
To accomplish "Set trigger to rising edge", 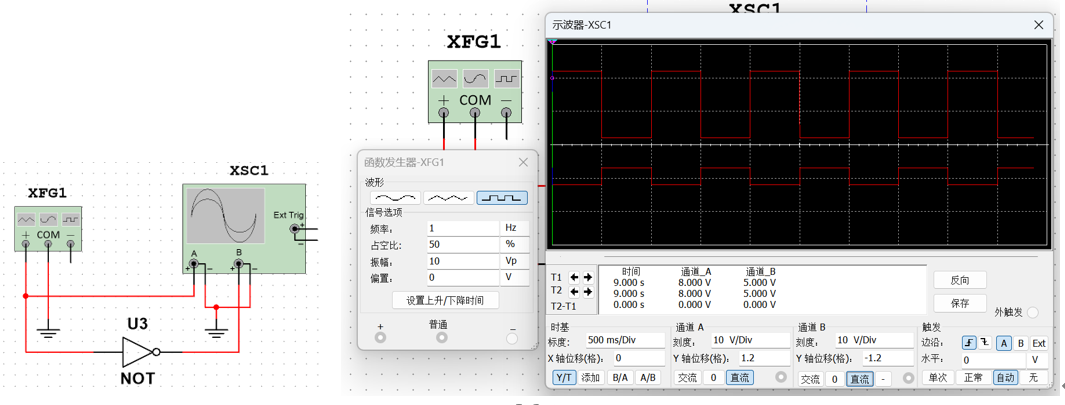I will pos(969,342).
